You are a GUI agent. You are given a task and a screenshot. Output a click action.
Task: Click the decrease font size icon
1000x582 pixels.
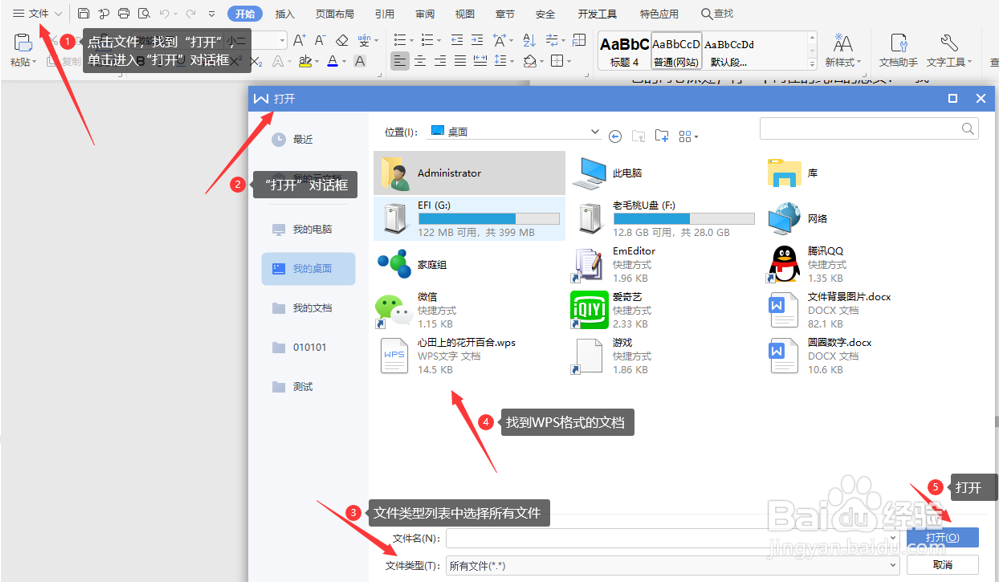[x=320, y=41]
